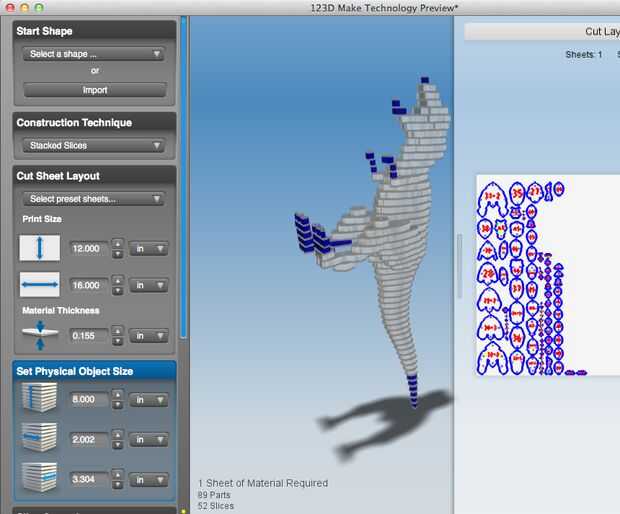
Task: Click the viewport splitter handle
Action: click(x=459, y=266)
